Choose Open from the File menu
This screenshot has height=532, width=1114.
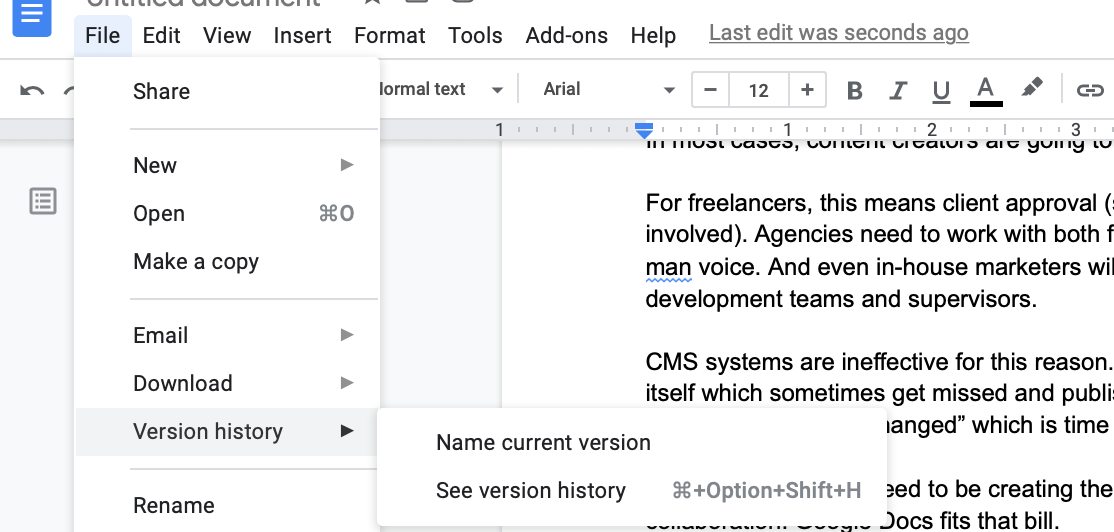pos(227,214)
